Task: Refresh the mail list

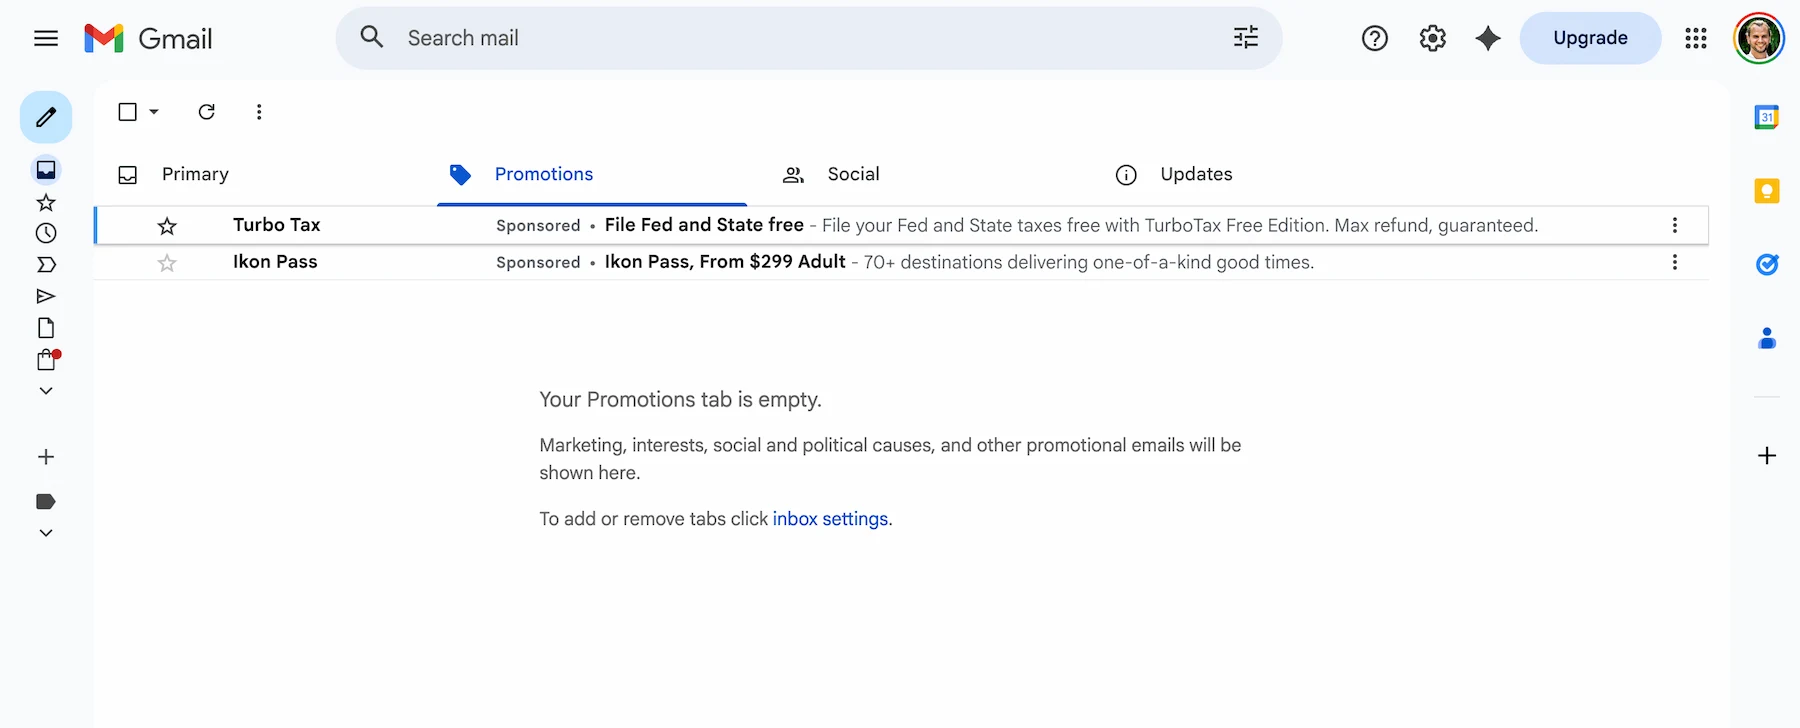Action: (x=207, y=112)
